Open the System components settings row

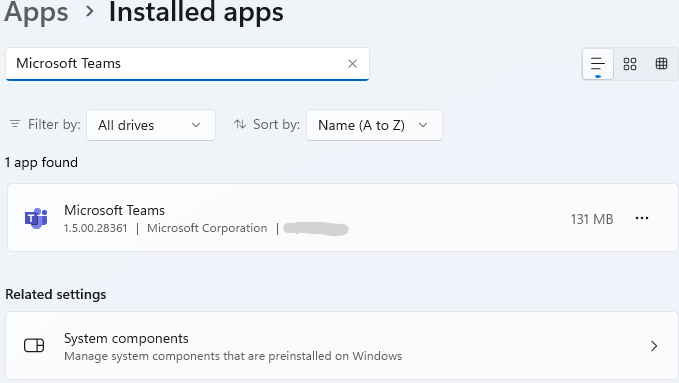pyautogui.click(x=342, y=346)
